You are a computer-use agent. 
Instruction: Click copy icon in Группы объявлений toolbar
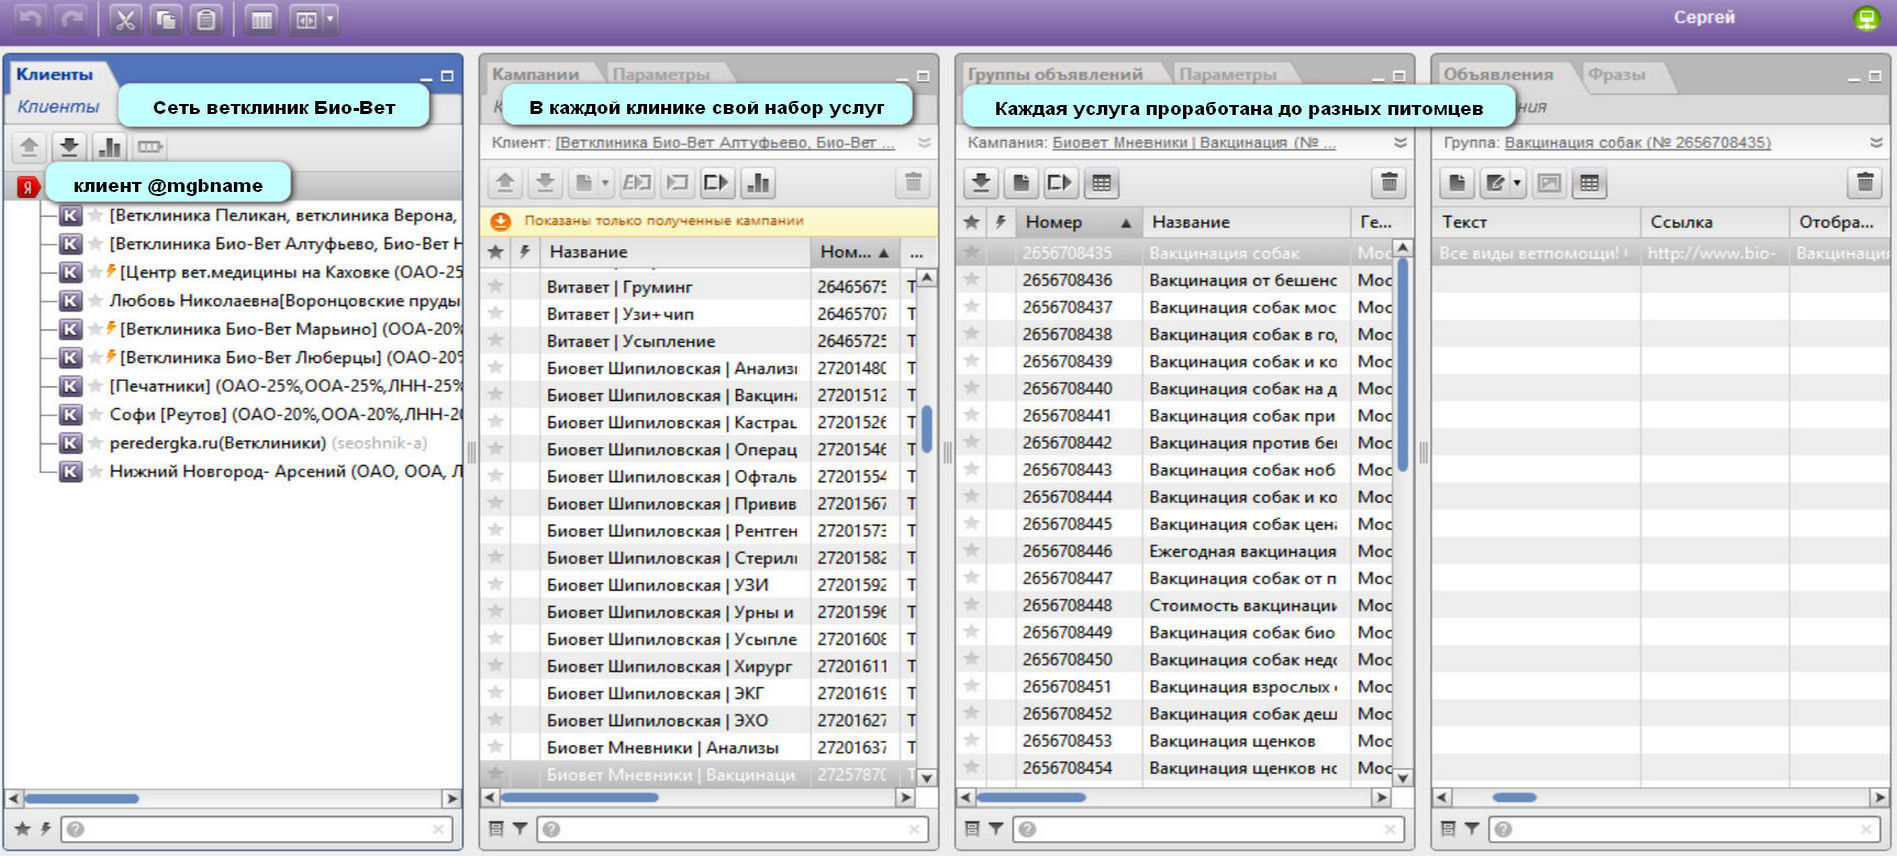tap(1021, 183)
